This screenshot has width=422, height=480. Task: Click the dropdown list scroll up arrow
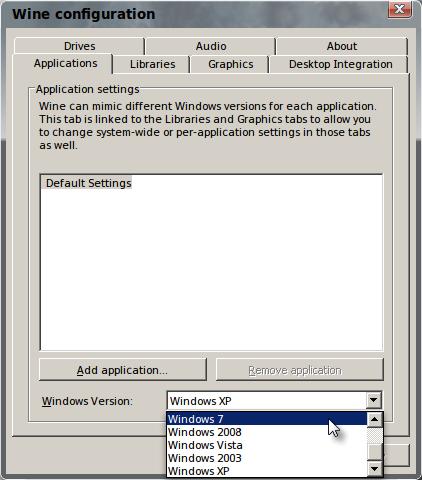point(374,420)
